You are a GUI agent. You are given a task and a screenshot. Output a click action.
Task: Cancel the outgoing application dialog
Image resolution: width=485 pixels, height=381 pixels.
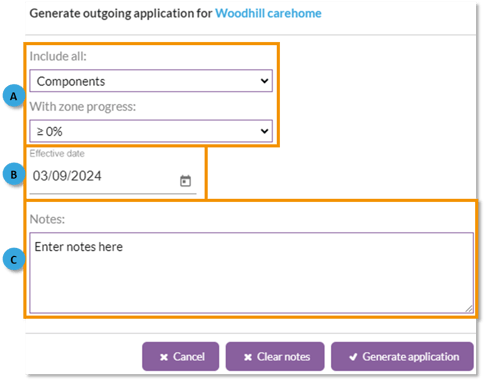pyautogui.click(x=181, y=357)
